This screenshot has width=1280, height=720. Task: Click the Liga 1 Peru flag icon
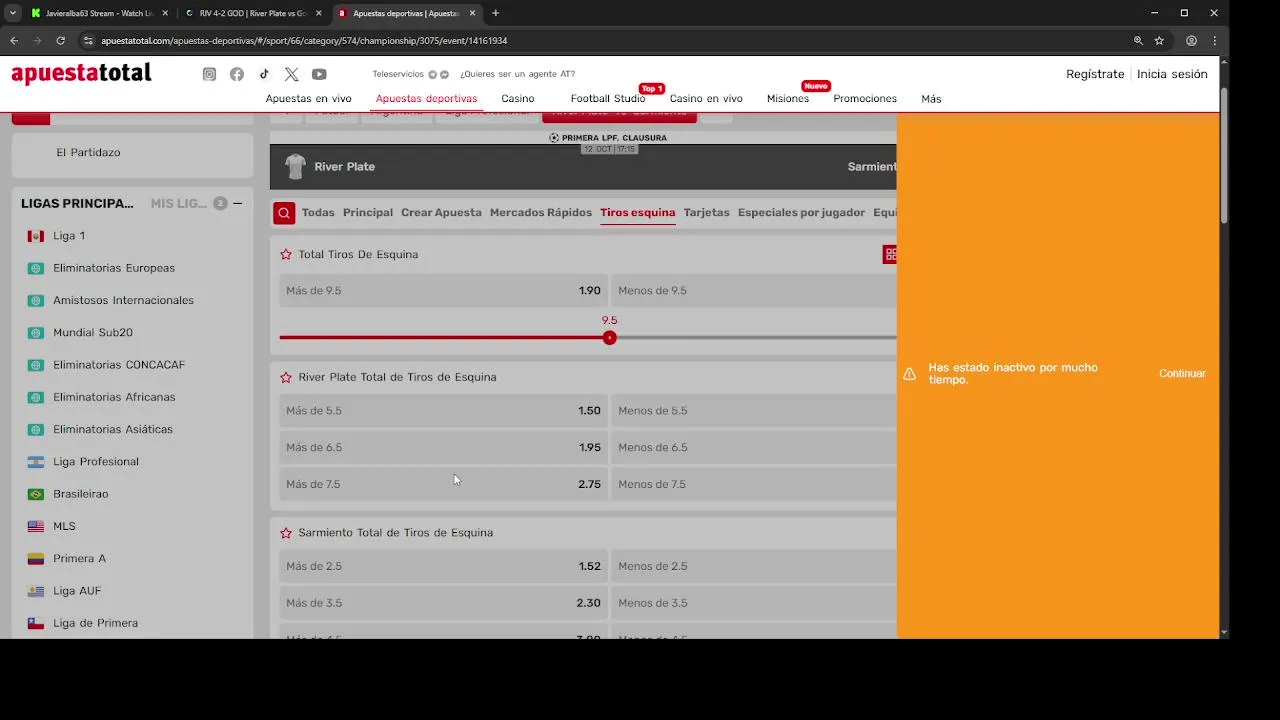click(36, 236)
